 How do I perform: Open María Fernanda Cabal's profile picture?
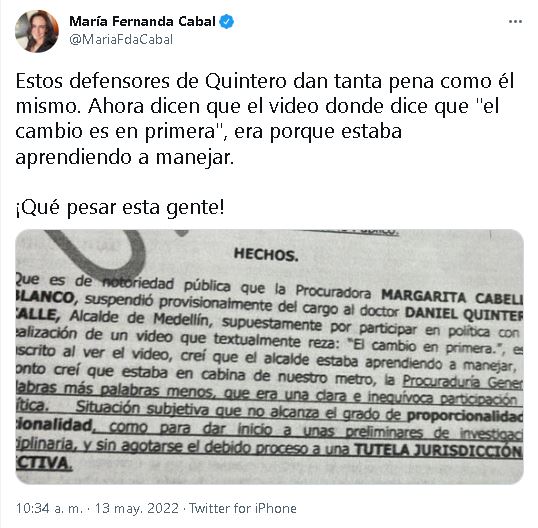pyautogui.click(x=37, y=31)
